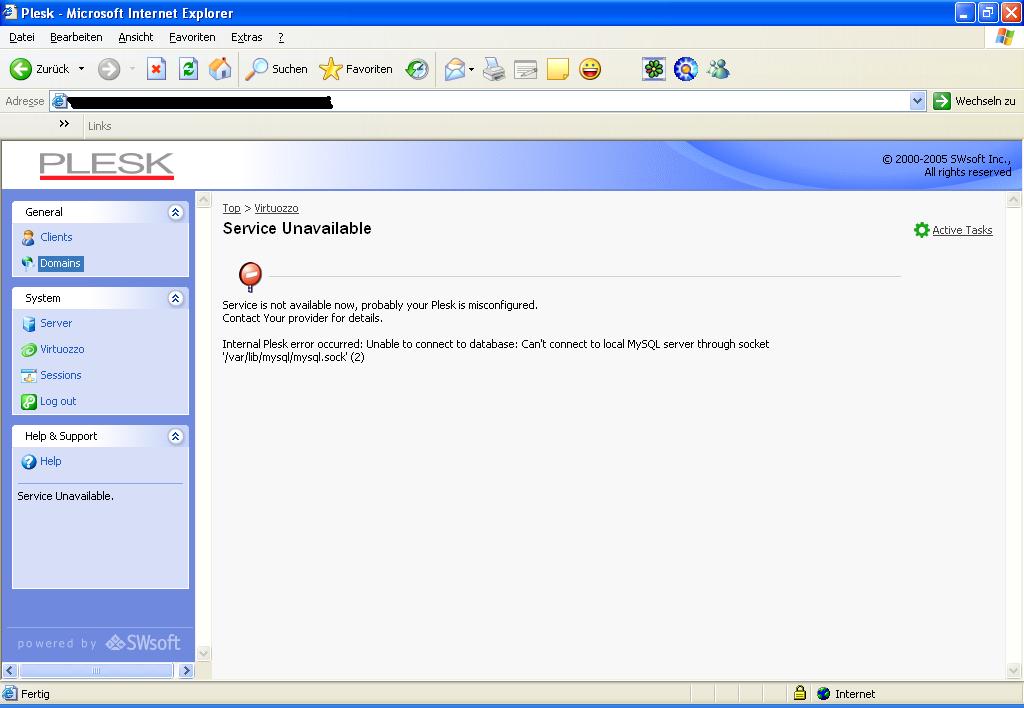Open the Sessions sidebar link
This screenshot has height=708, width=1024.
coord(61,376)
